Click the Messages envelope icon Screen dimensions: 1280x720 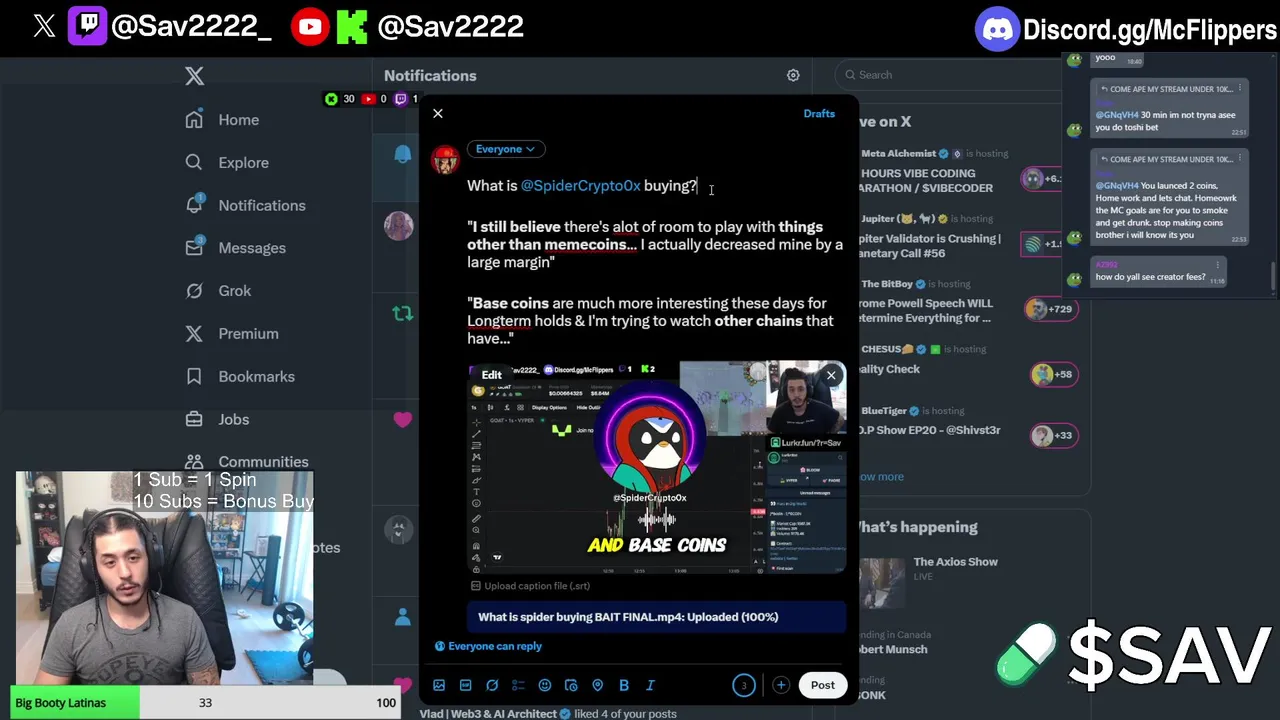[194, 248]
